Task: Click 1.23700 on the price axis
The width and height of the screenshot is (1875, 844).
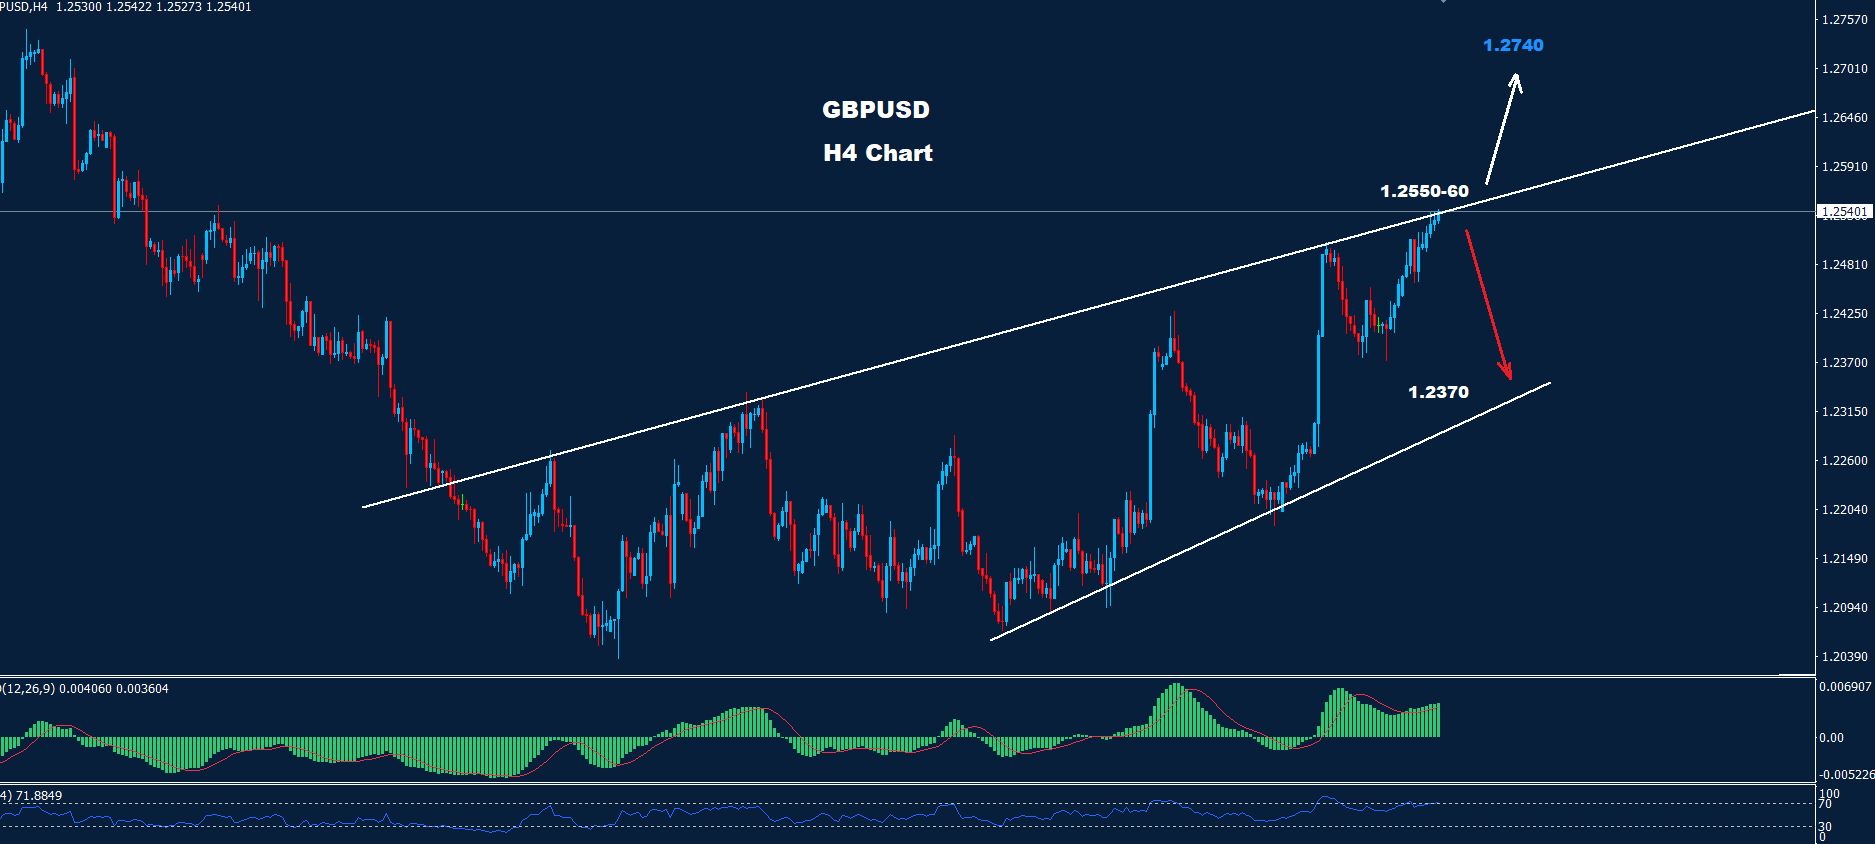Action: coord(1845,363)
